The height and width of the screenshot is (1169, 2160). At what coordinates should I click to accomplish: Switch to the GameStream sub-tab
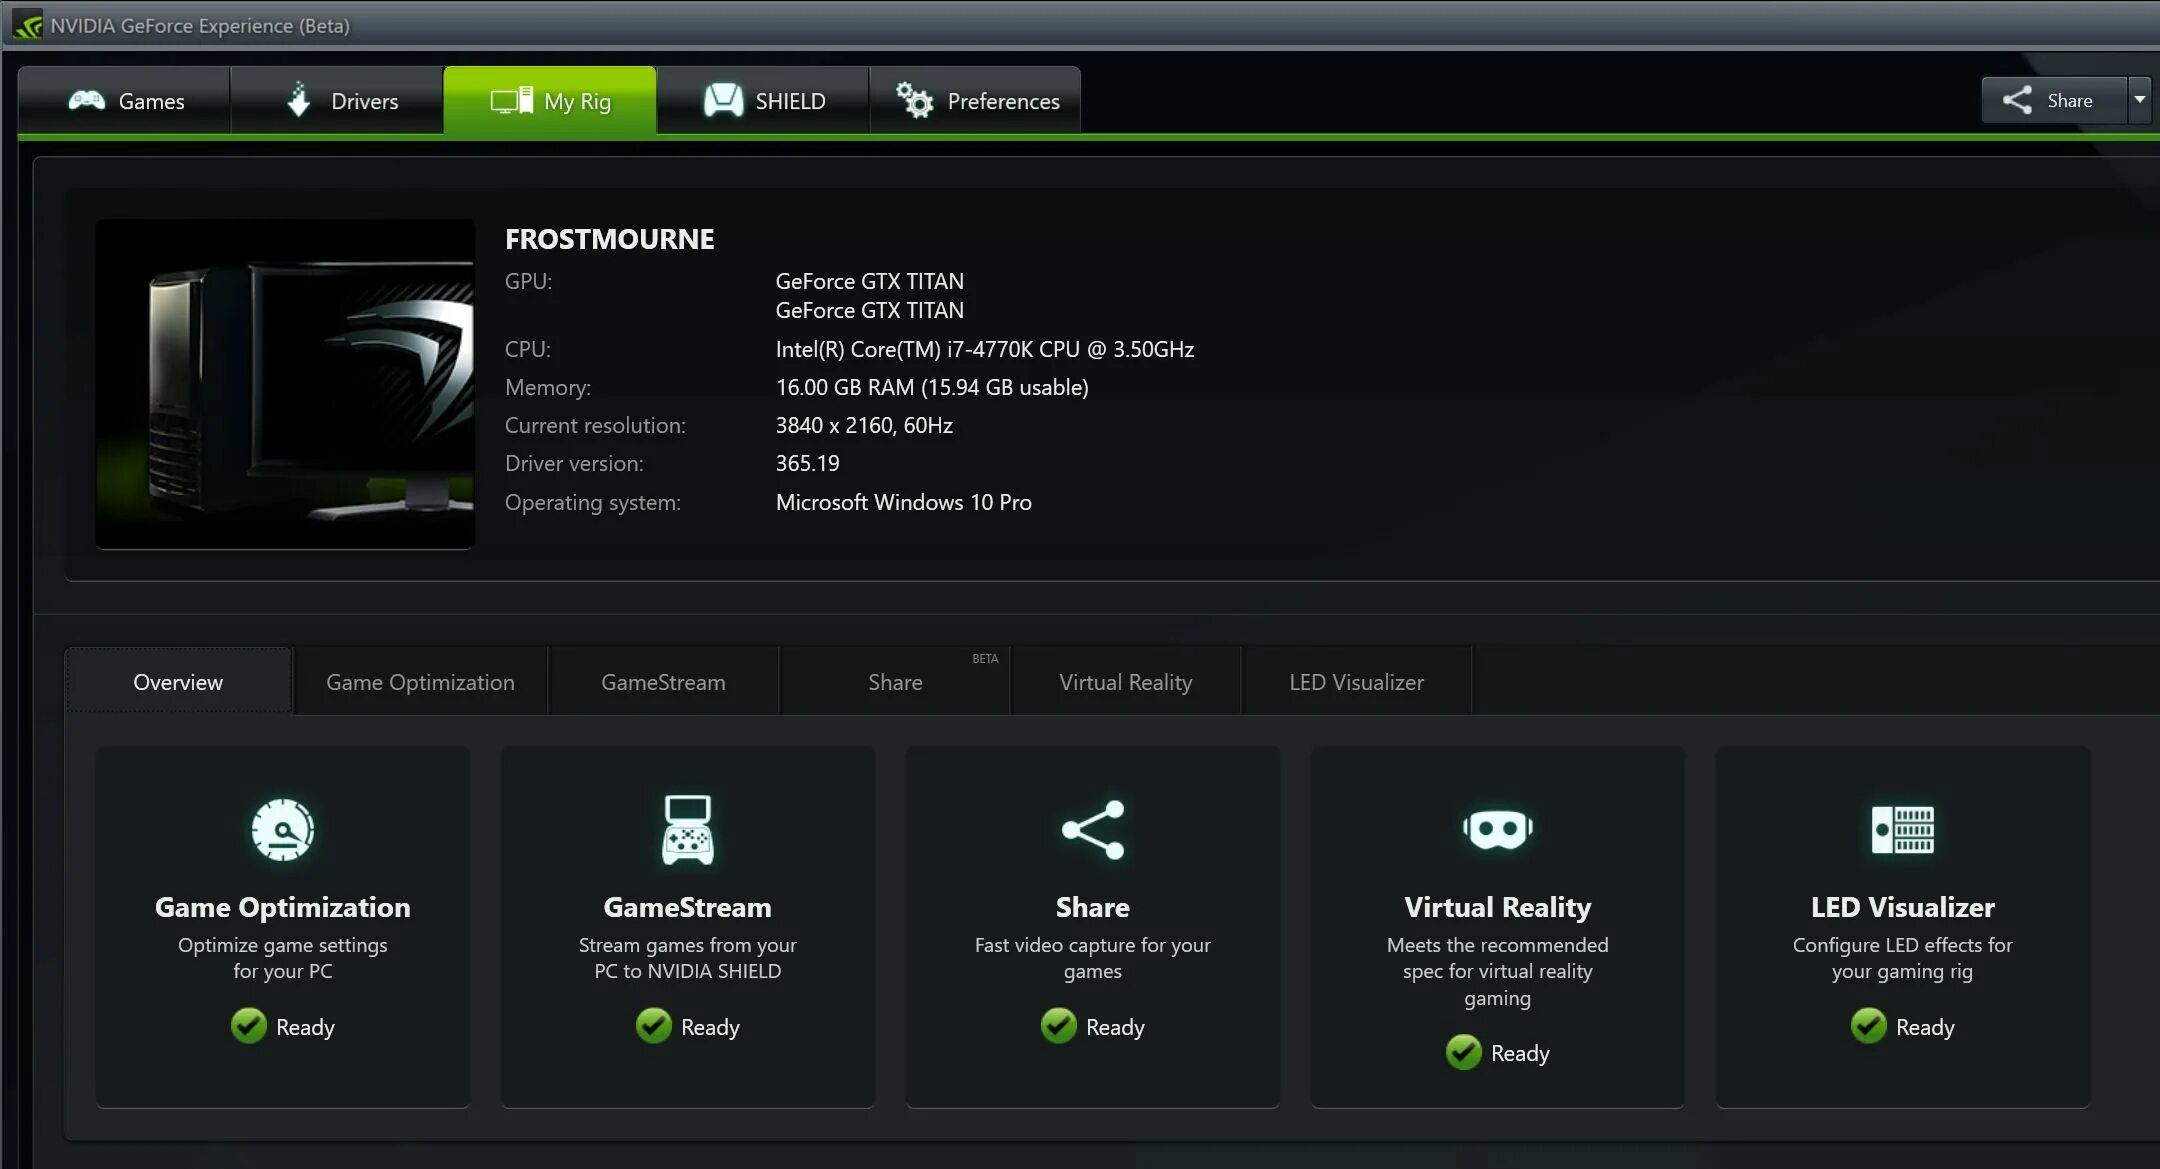coord(664,682)
